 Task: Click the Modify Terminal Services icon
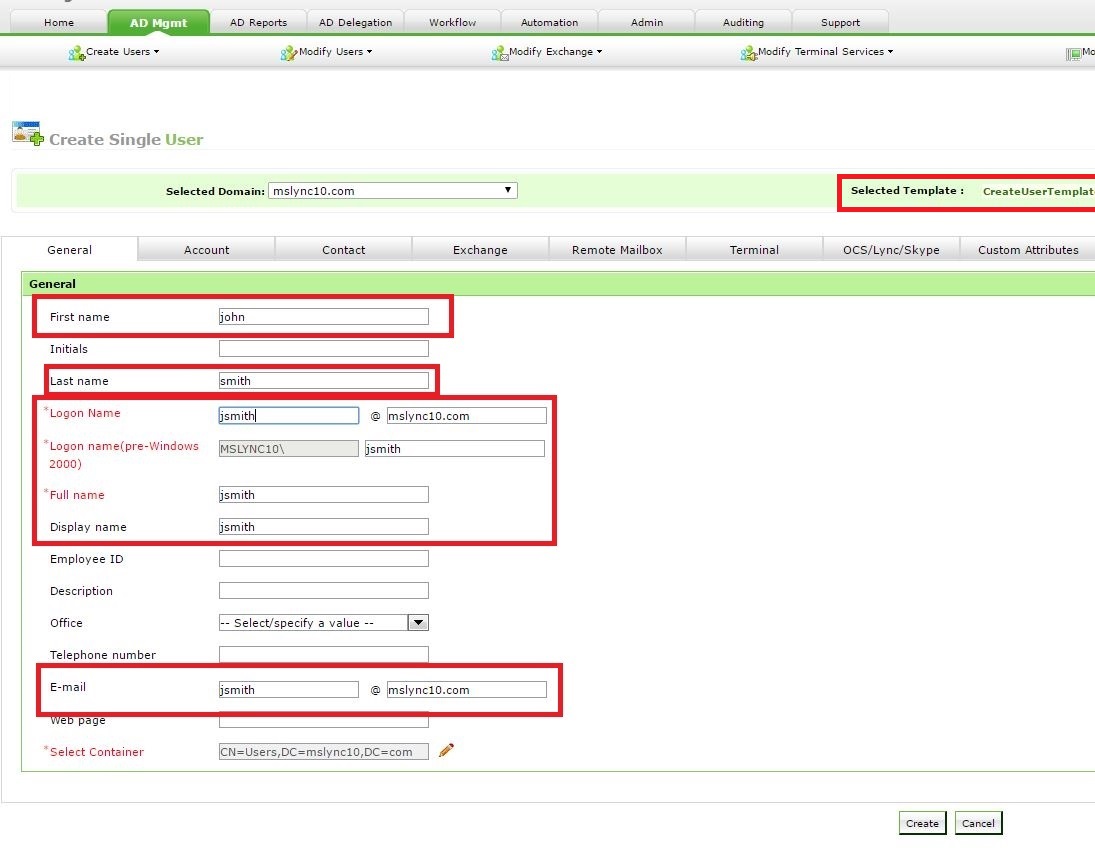pyautogui.click(x=749, y=53)
